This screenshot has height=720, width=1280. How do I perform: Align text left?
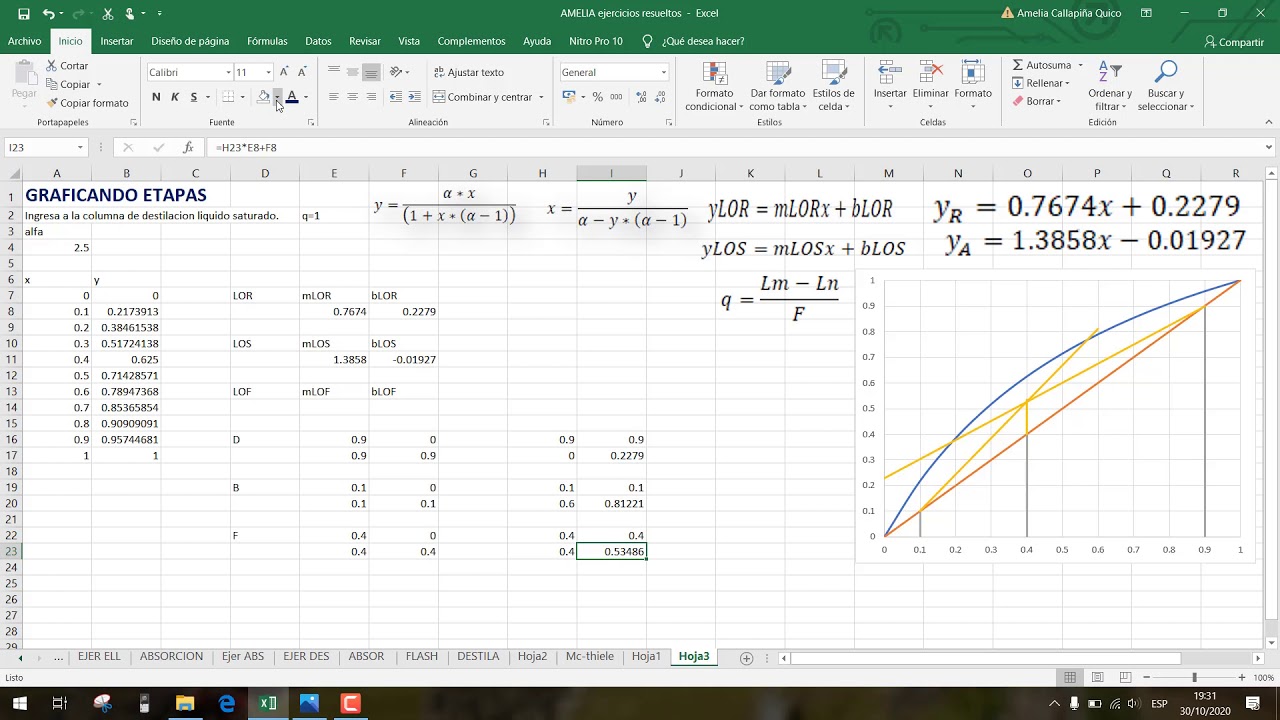(334, 97)
